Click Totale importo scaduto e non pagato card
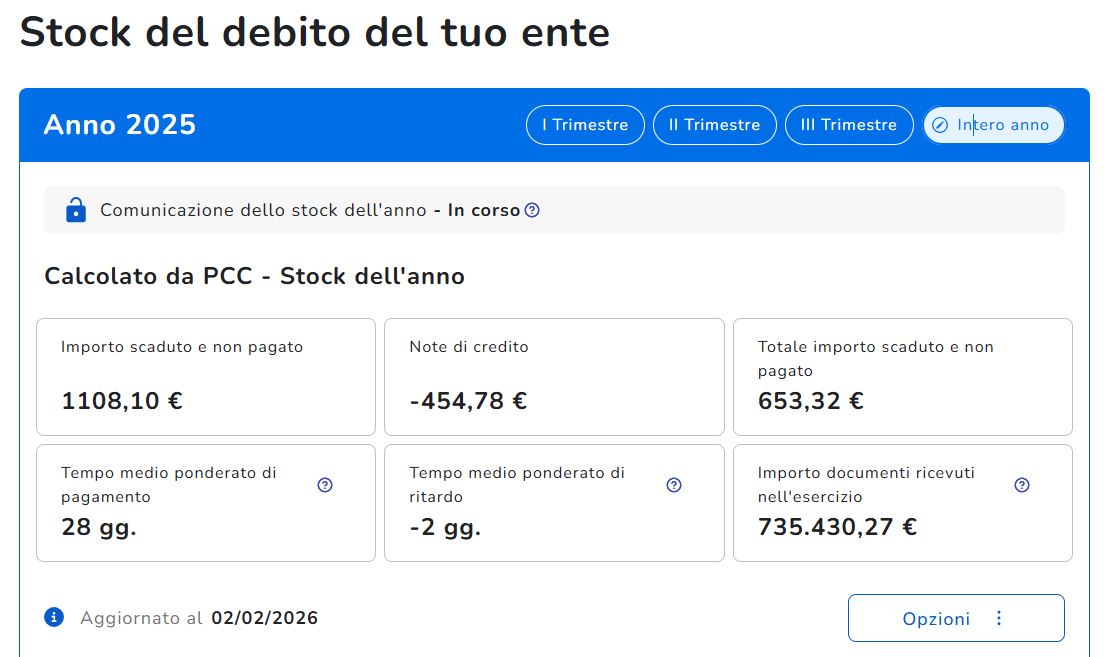The height and width of the screenshot is (657, 1113). (x=902, y=376)
